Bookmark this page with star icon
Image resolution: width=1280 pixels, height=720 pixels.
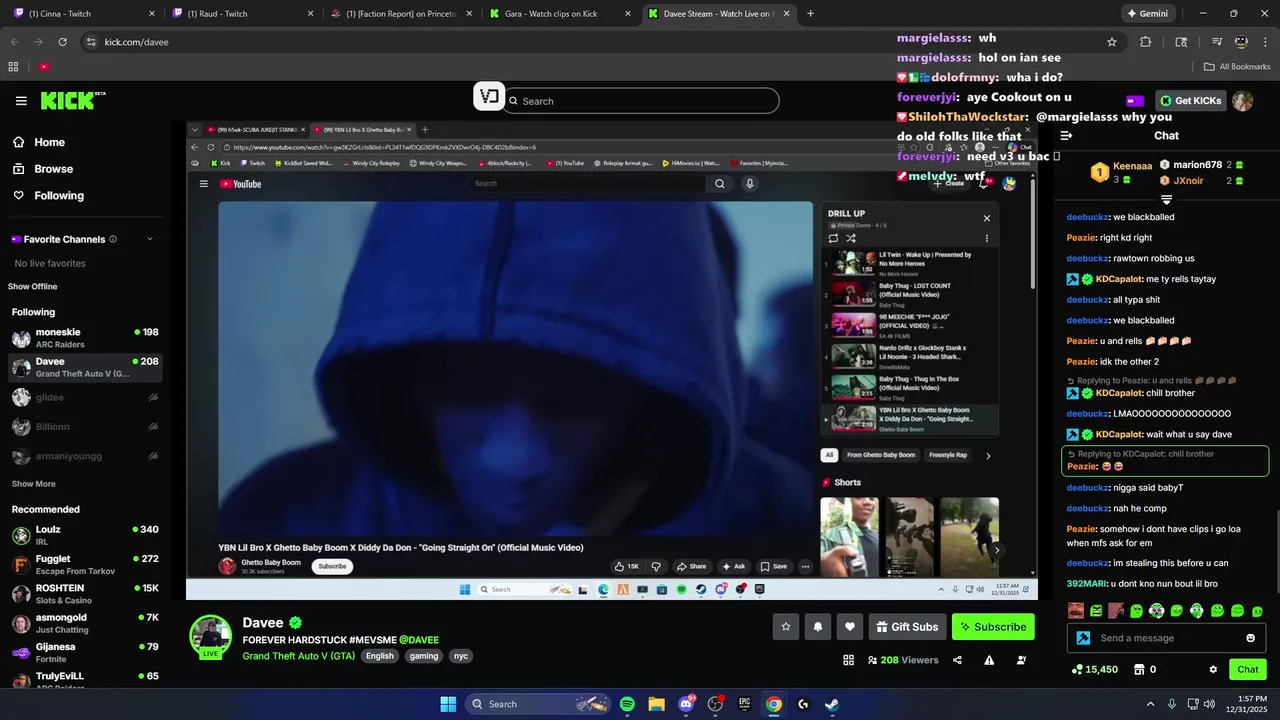1111,42
